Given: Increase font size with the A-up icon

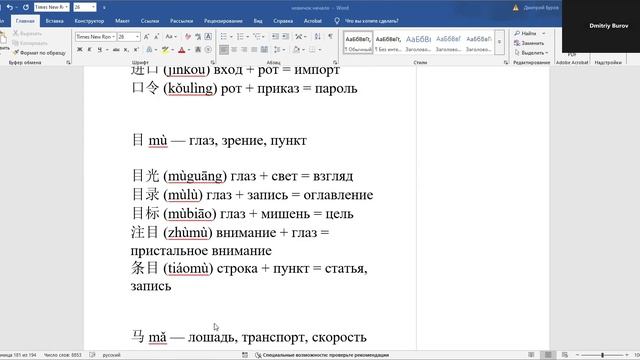Looking at the screenshot, I should coord(147,37).
